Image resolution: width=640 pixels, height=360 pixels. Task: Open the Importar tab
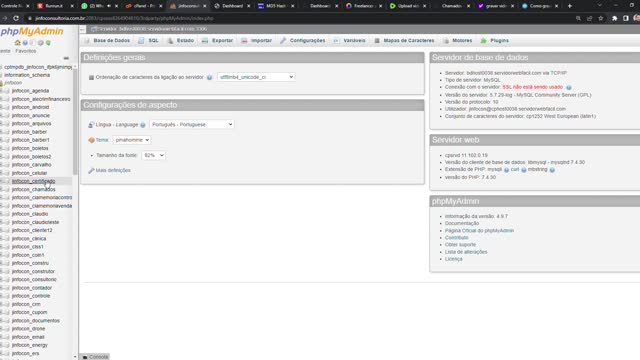click(257, 40)
